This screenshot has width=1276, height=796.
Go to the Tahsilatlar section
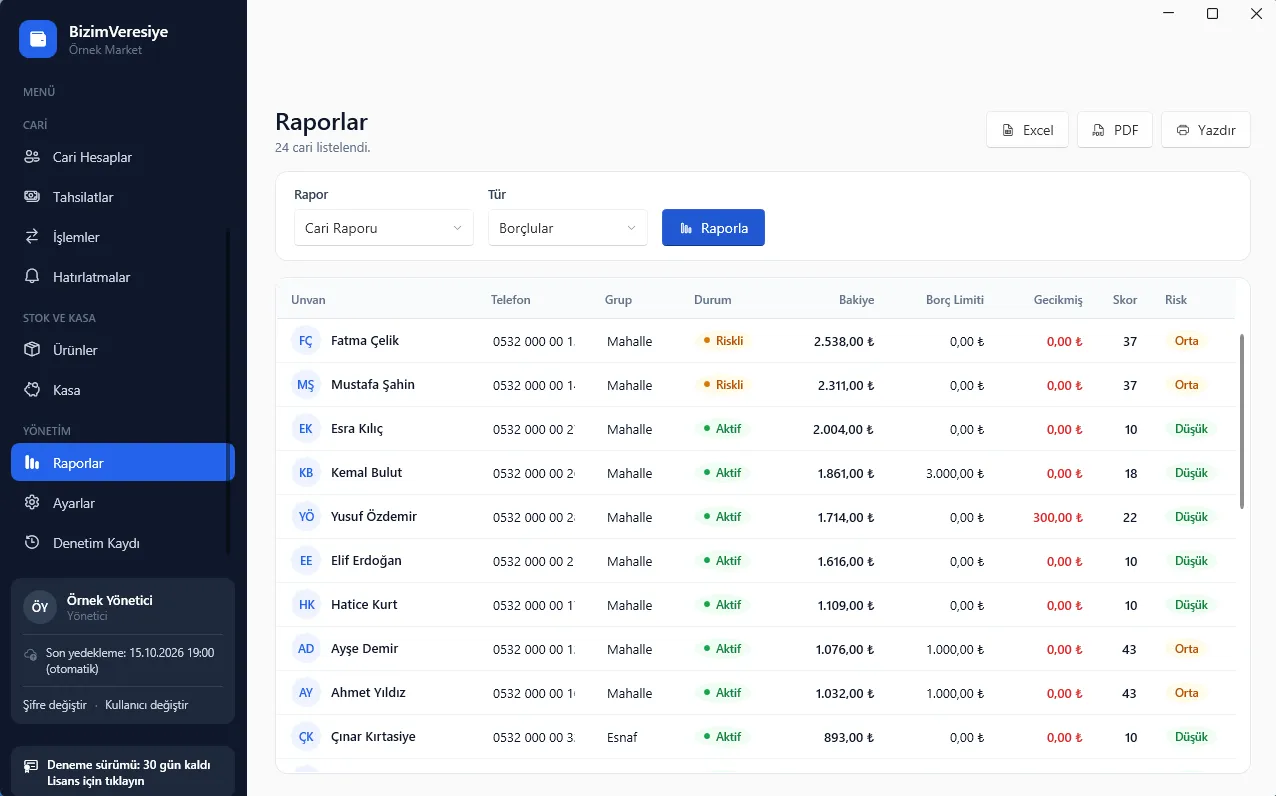(123, 197)
